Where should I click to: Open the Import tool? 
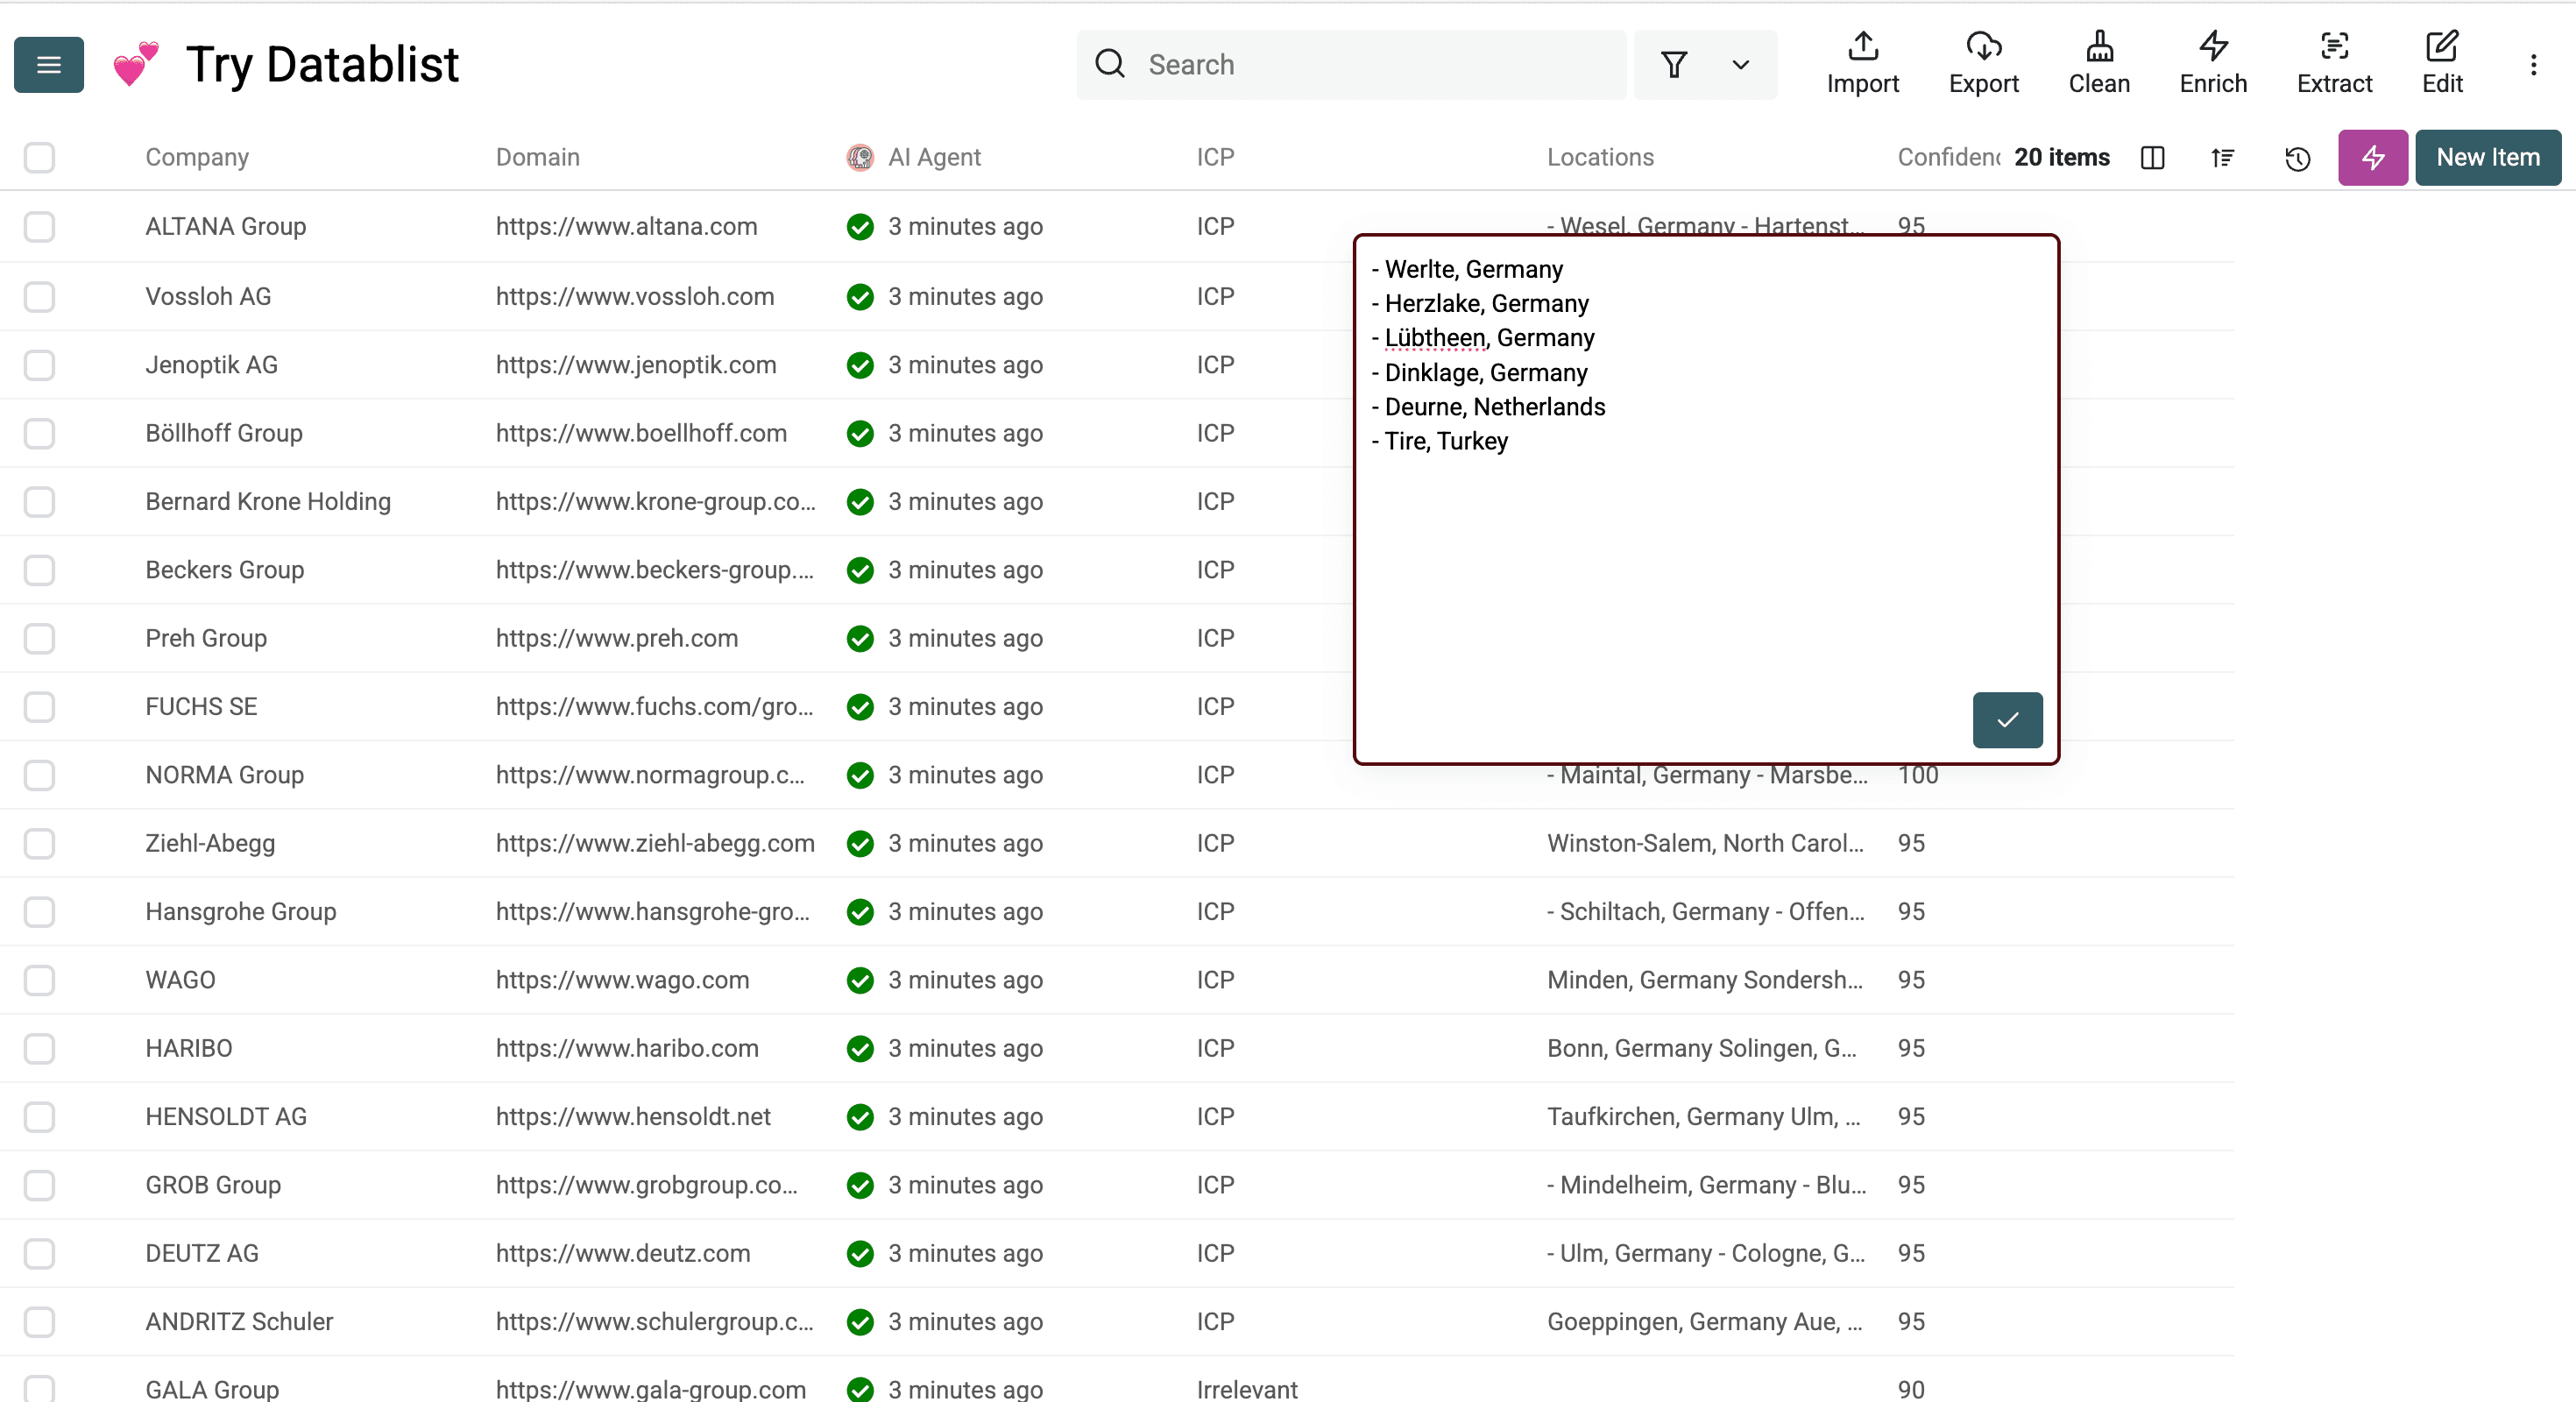(x=1862, y=63)
